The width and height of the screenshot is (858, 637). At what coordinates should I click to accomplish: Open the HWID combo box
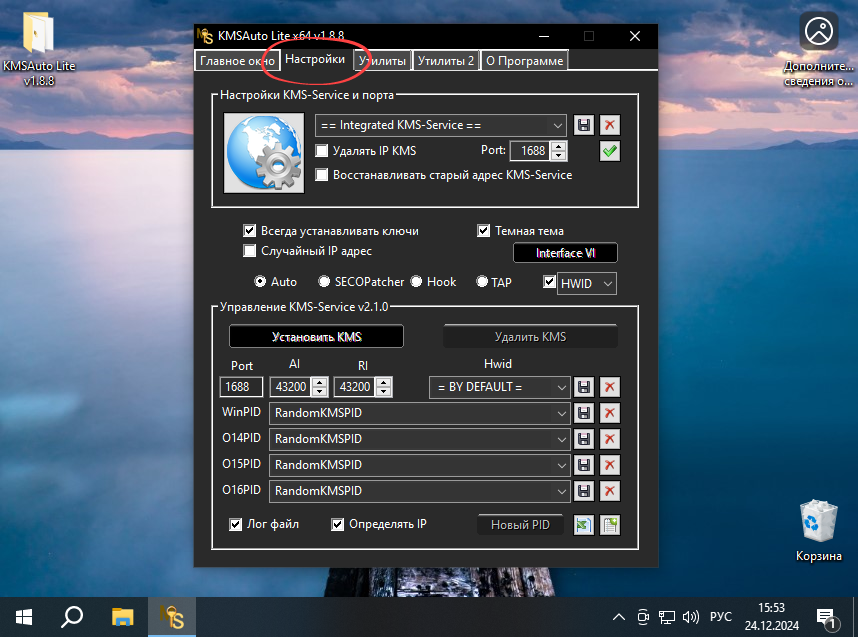(607, 284)
